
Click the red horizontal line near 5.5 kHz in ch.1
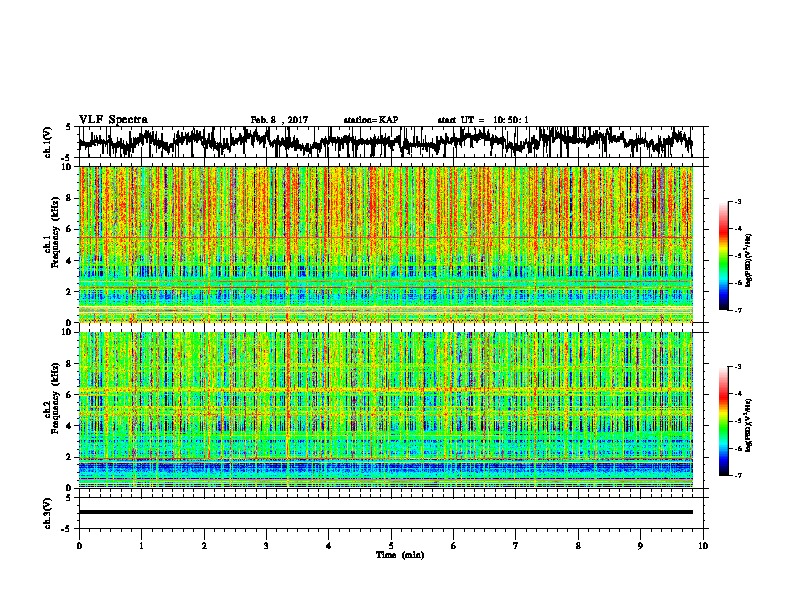point(386,237)
